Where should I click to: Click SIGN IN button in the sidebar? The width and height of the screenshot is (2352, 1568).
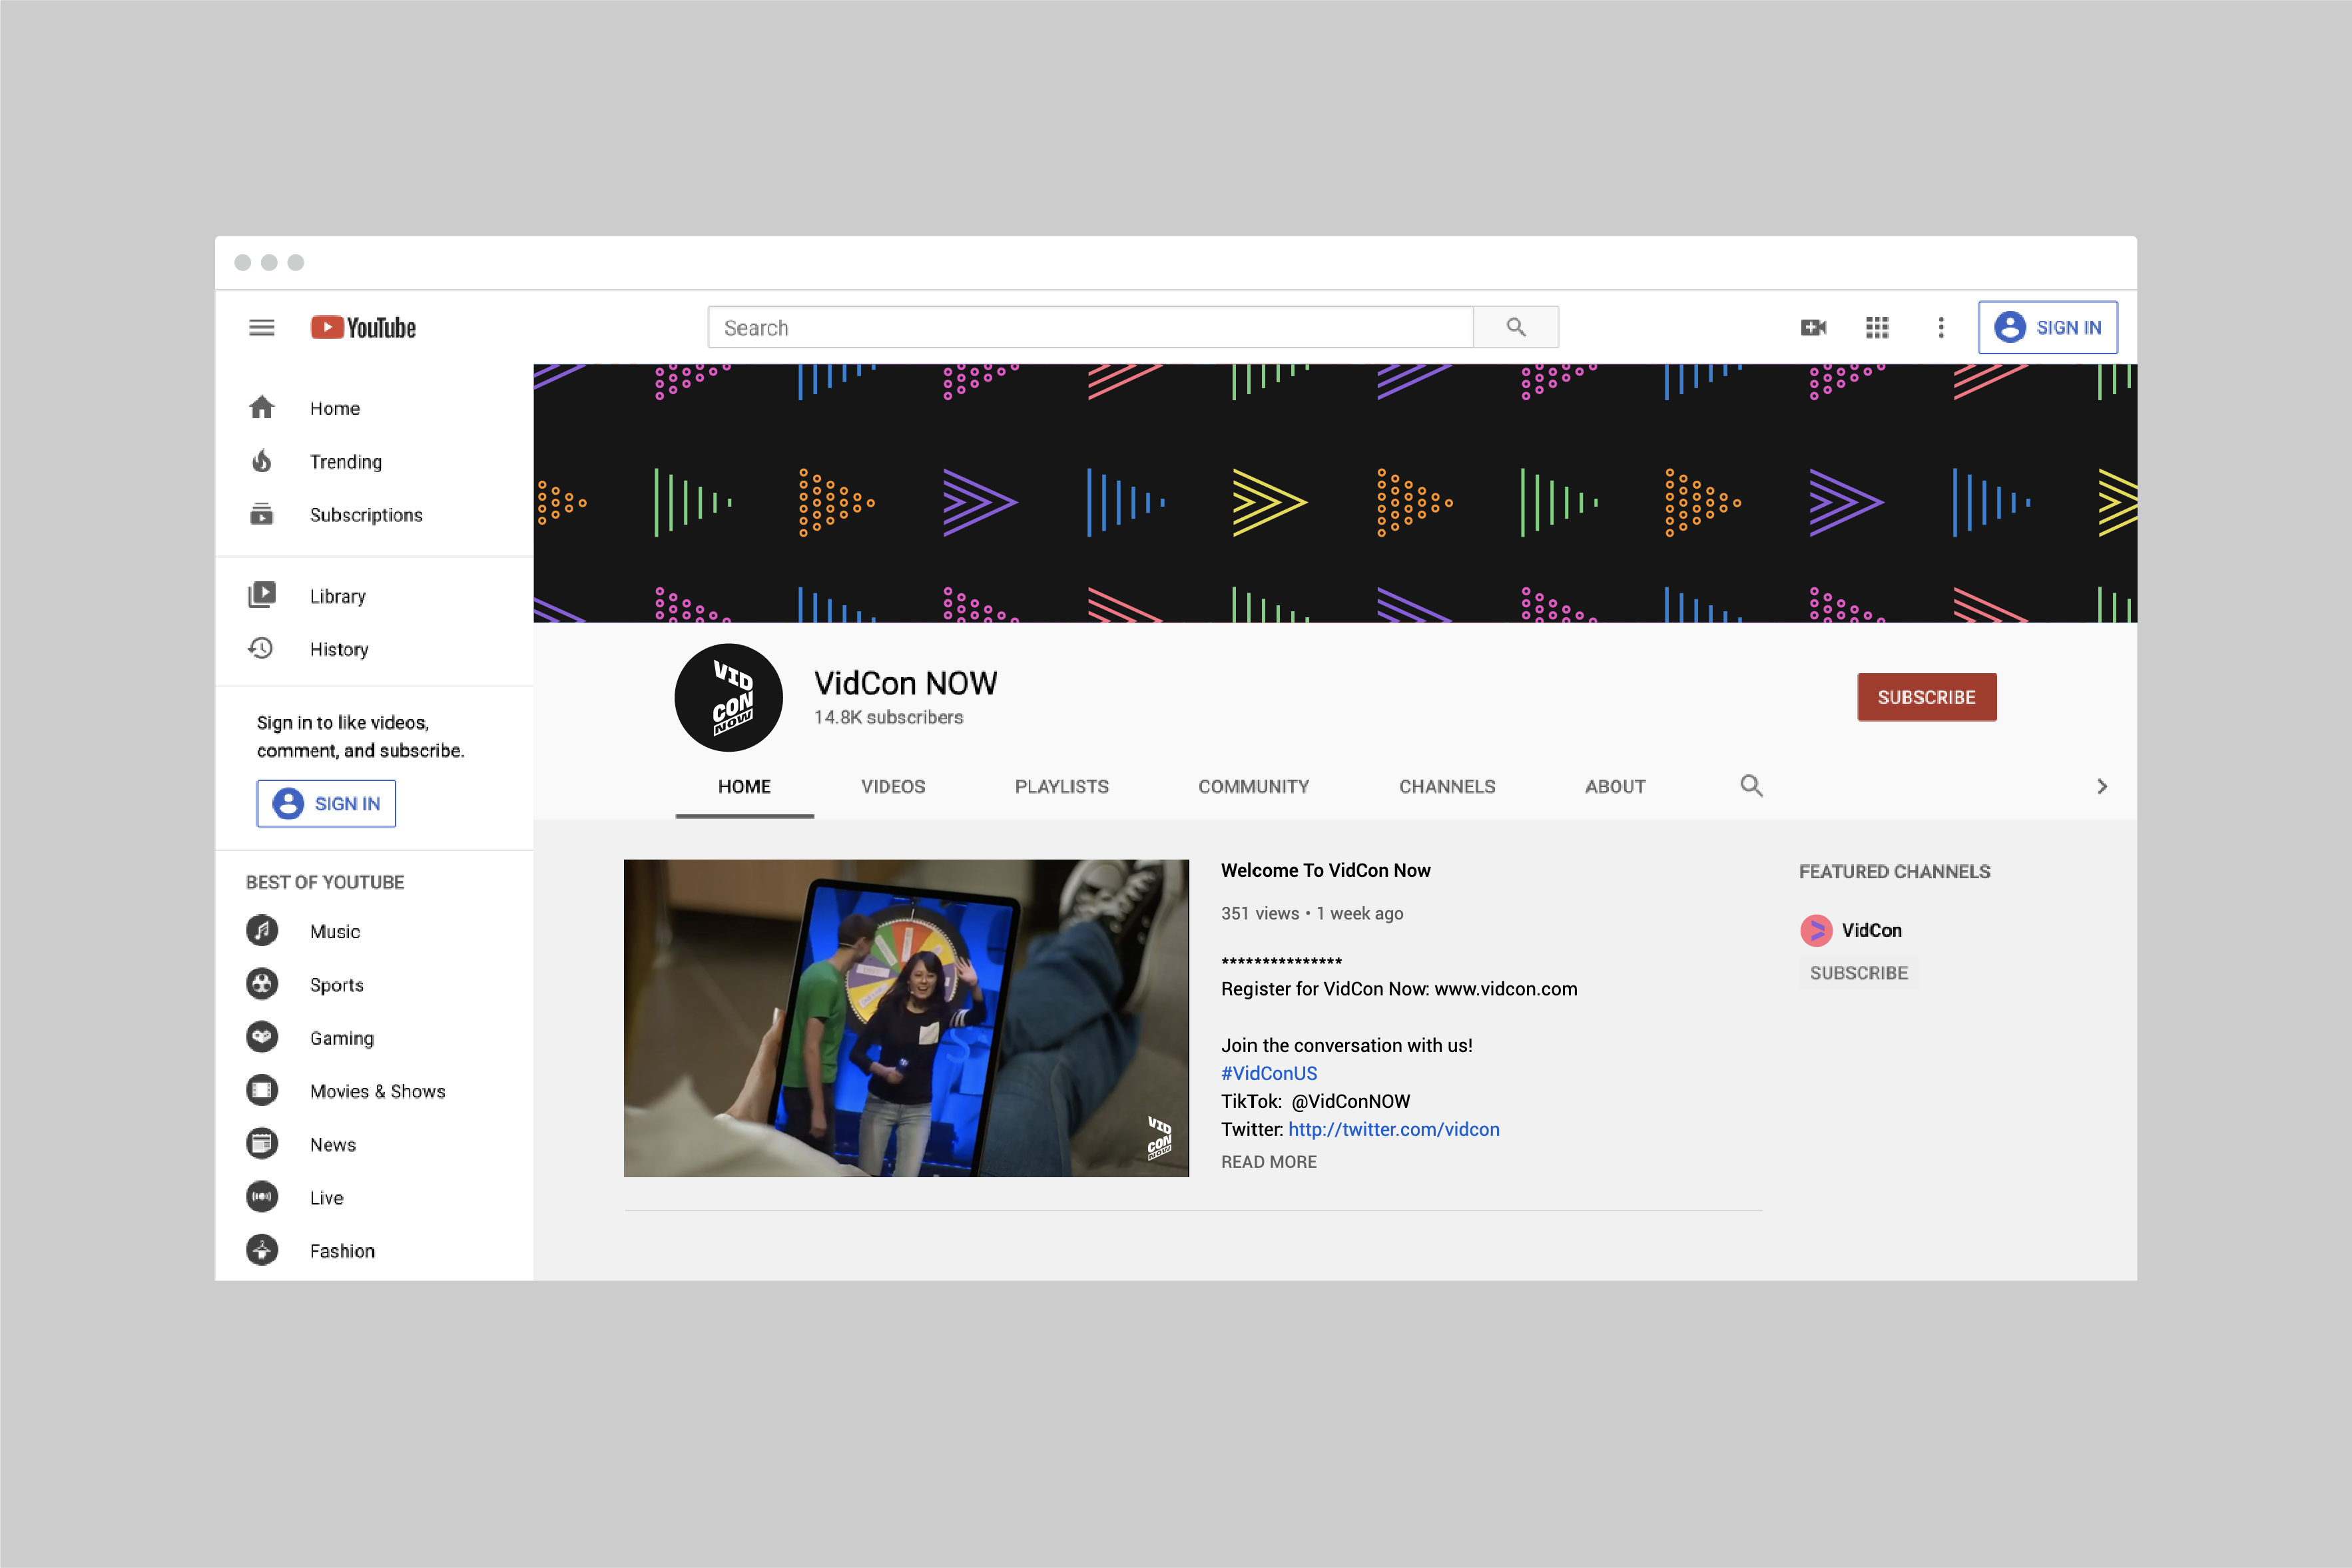[x=326, y=803]
